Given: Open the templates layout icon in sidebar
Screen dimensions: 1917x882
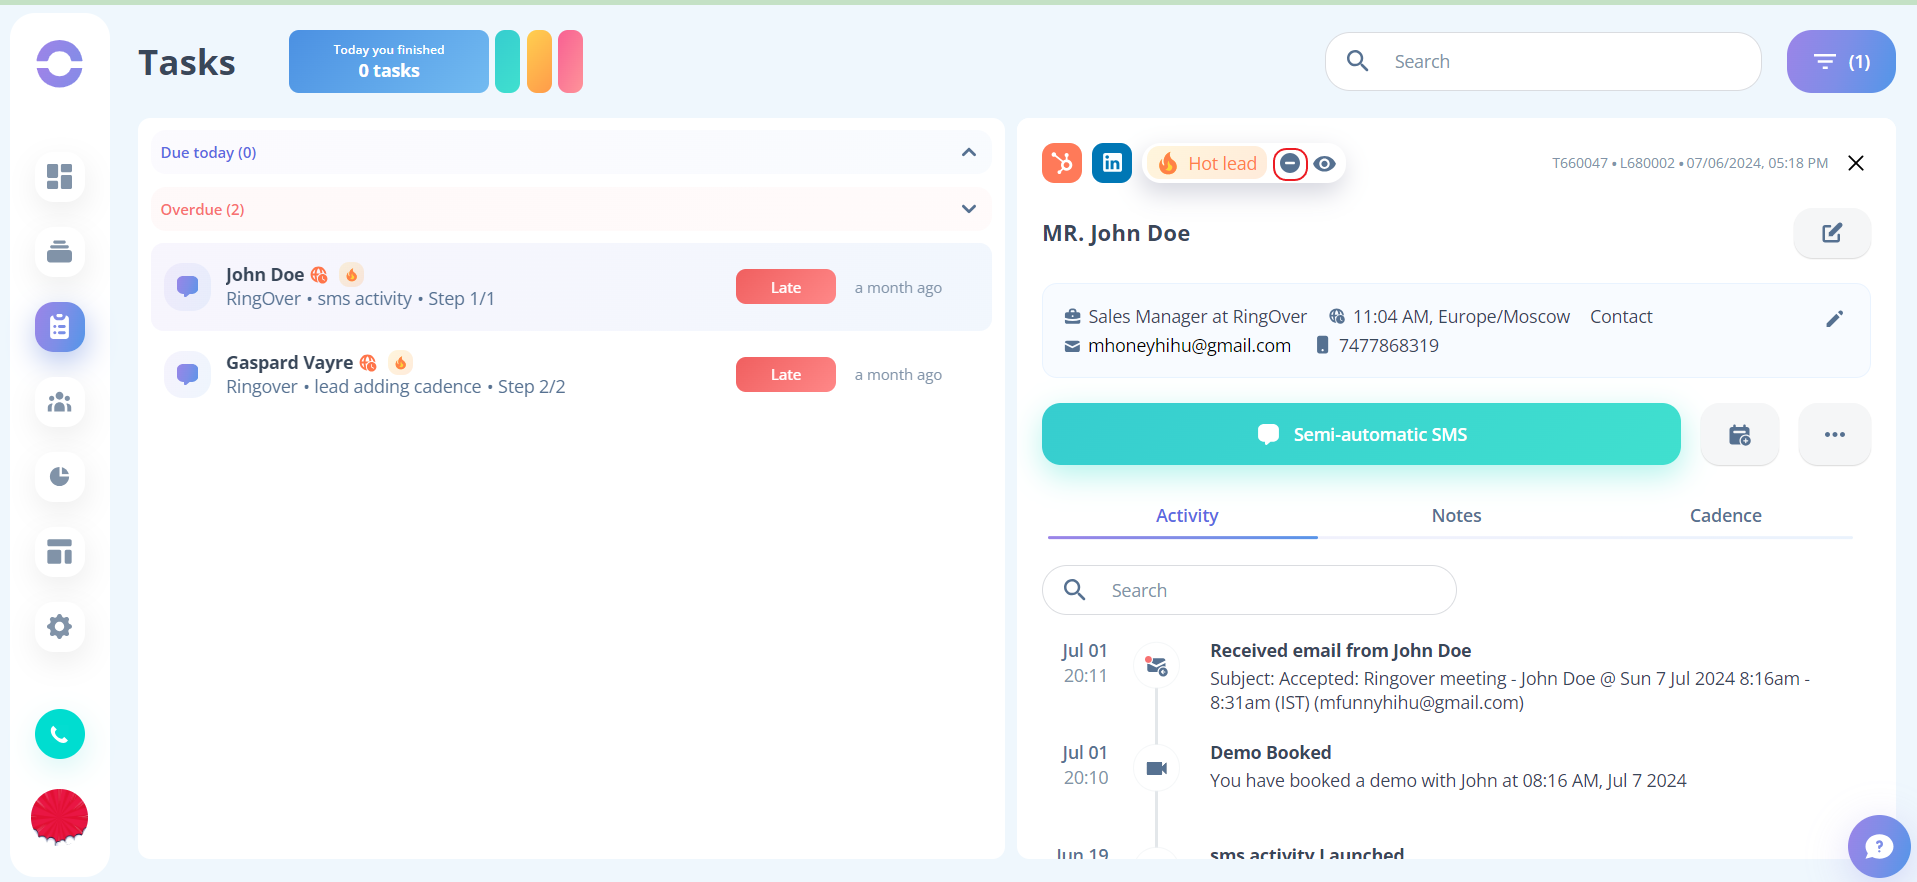Looking at the screenshot, I should click(x=60, y=551).
